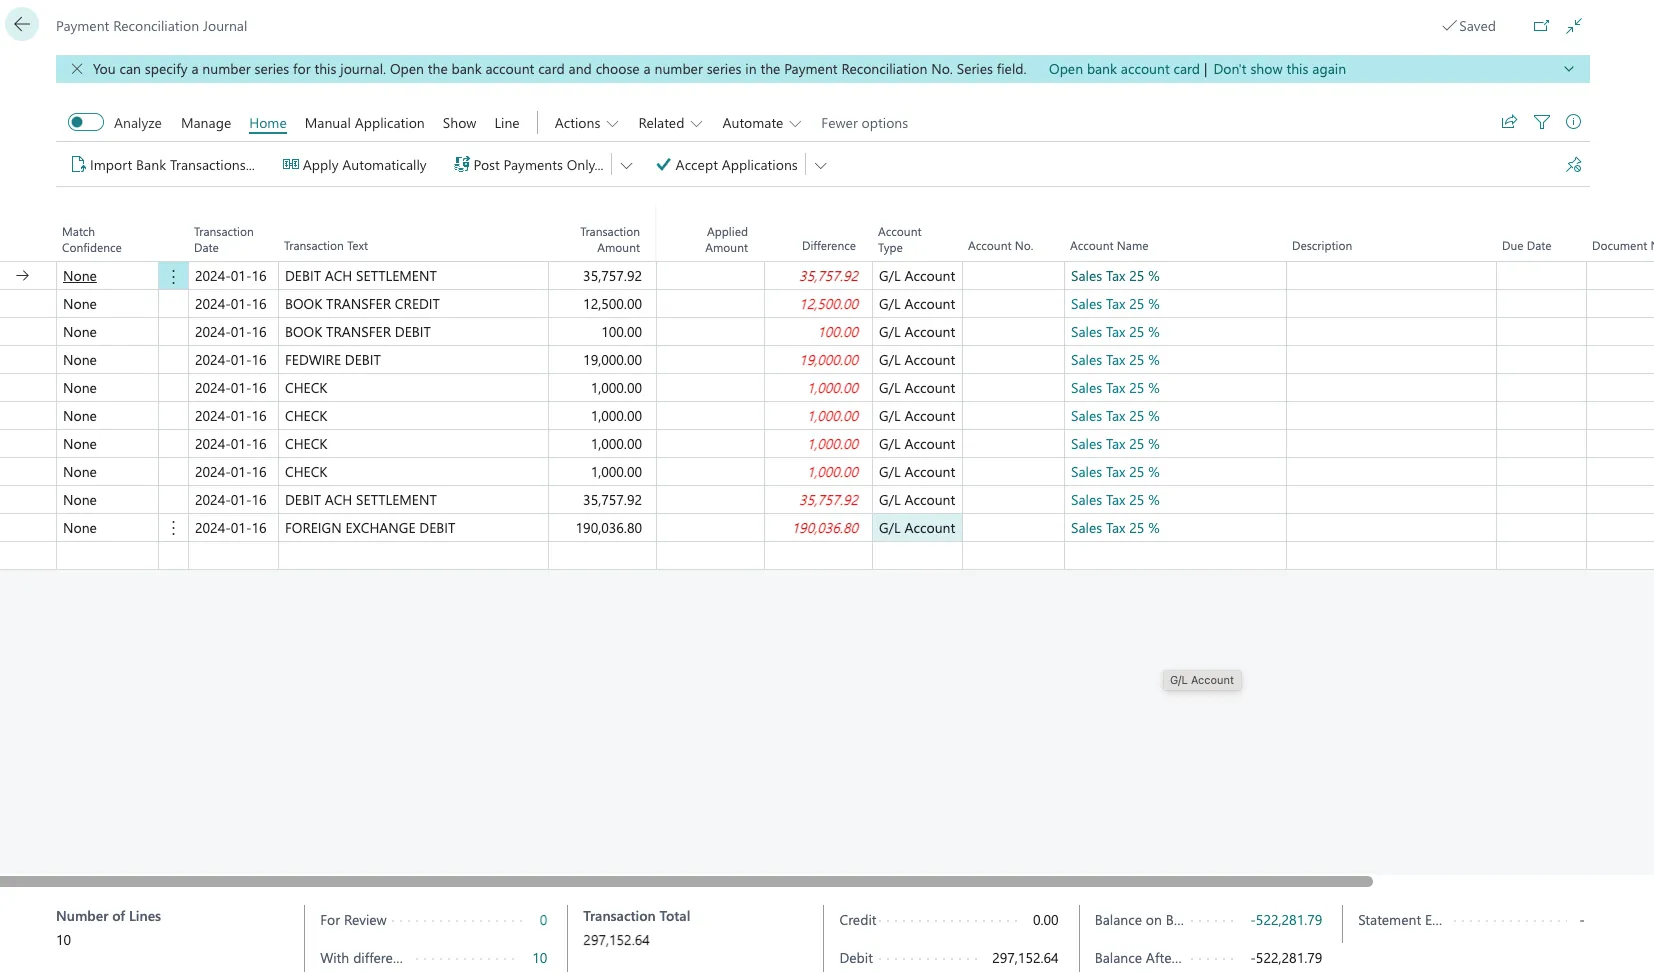
Task: Click the horizontal scrollbar
Action: tap(686, 882)
